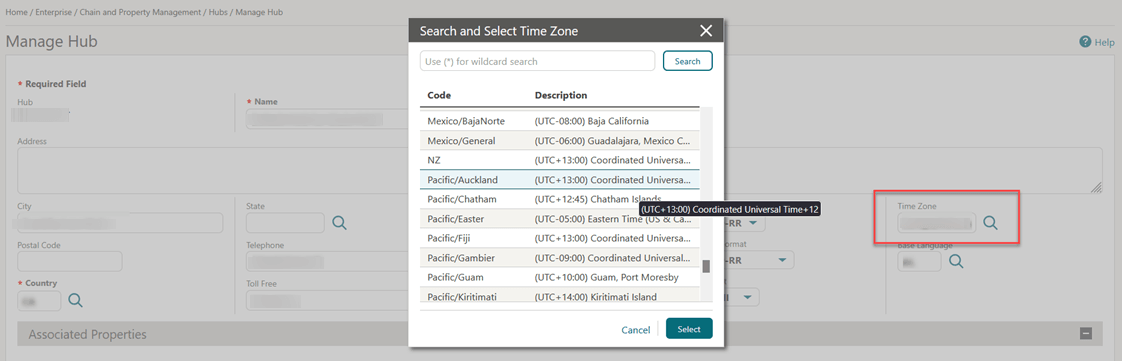Click the (UTC+12:45) Chatham Islands description
The width and height of the screenshot is (1122, 361).
pos(598,198)
